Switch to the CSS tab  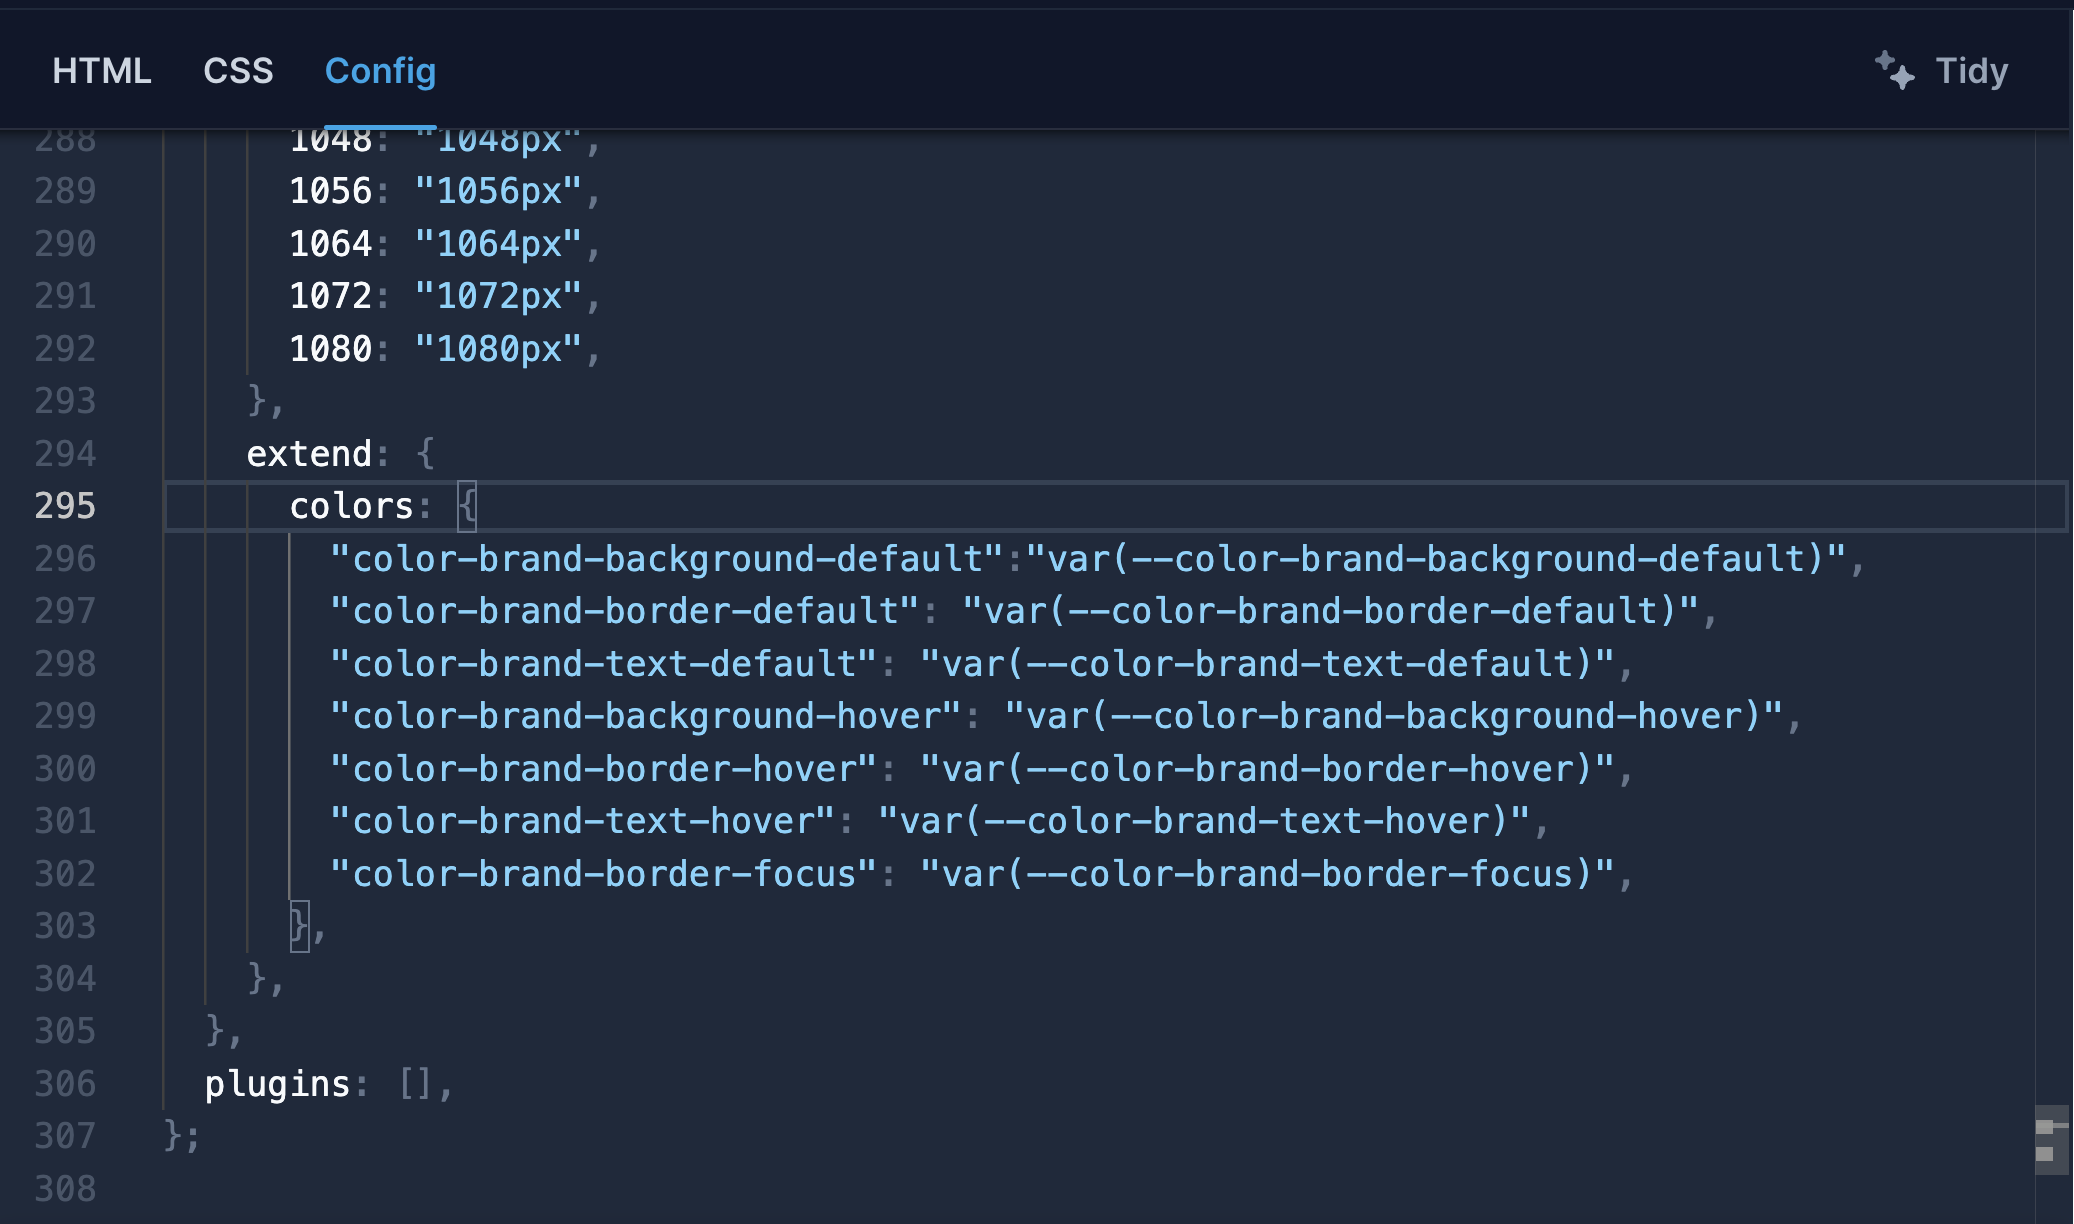(x=238, y=71)
